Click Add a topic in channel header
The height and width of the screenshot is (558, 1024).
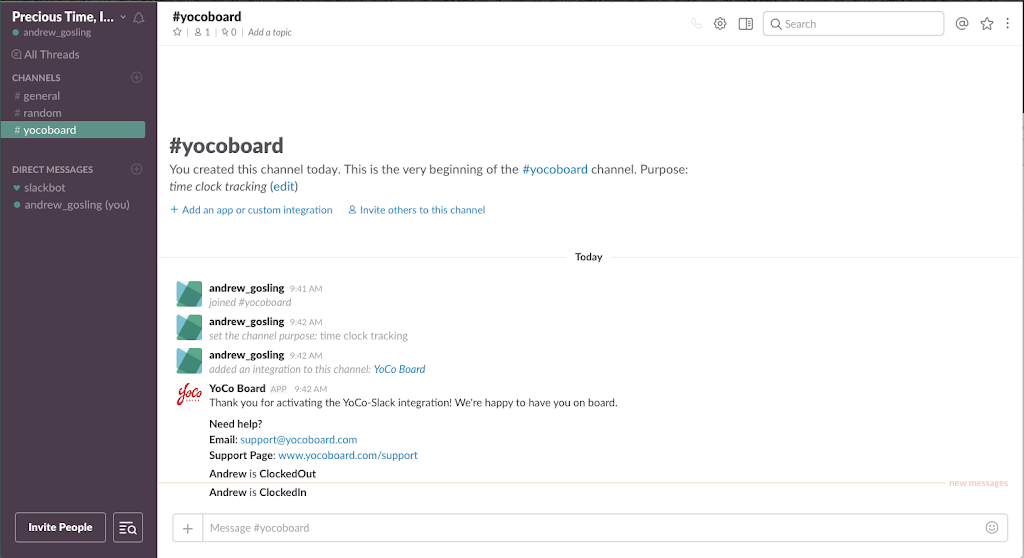pyautogui.click(x=270, y=32)
